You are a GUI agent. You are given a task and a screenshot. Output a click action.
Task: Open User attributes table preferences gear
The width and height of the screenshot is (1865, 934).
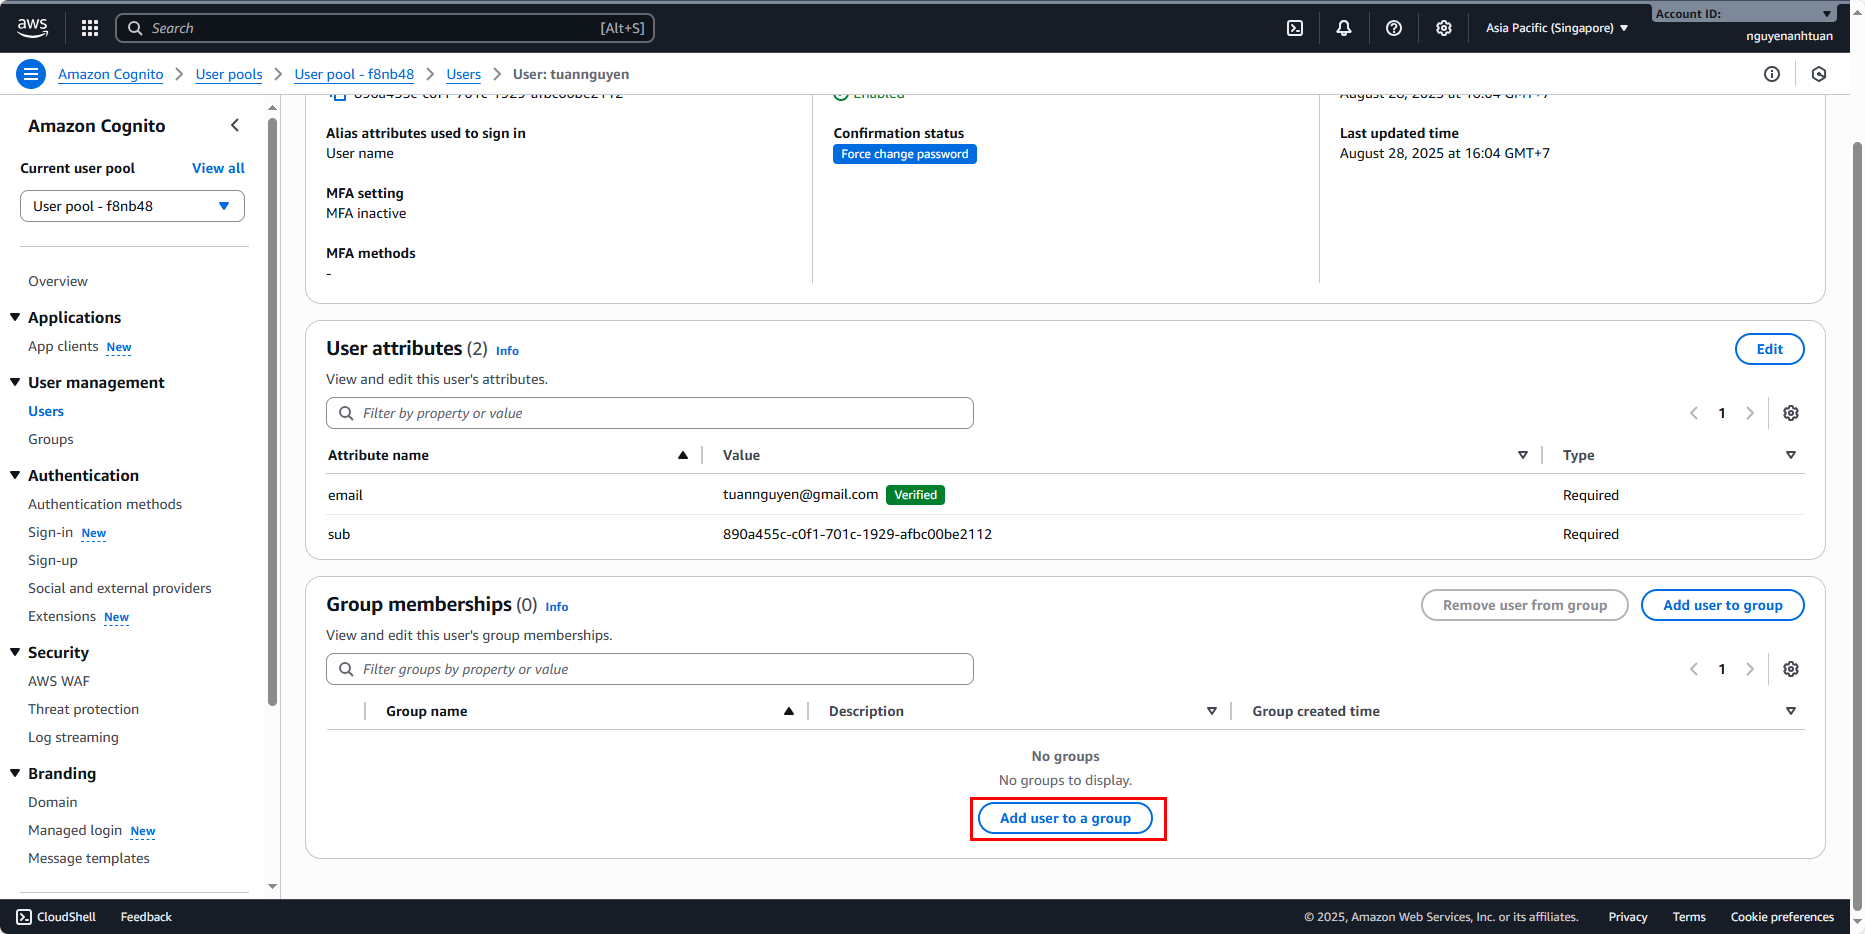1791,413
